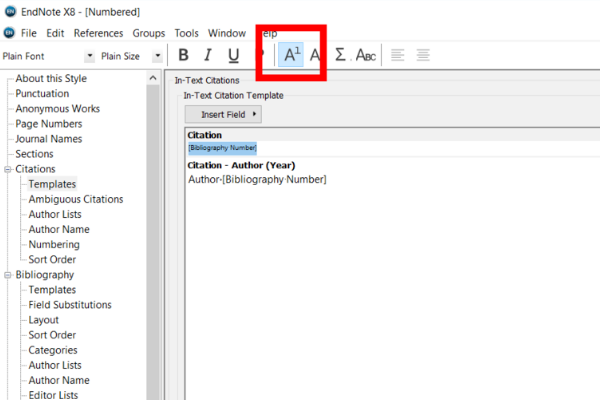Viewport: 600px width, 400px height.
Task: Select Categories under Bibliography
Action: click(53, 350)
